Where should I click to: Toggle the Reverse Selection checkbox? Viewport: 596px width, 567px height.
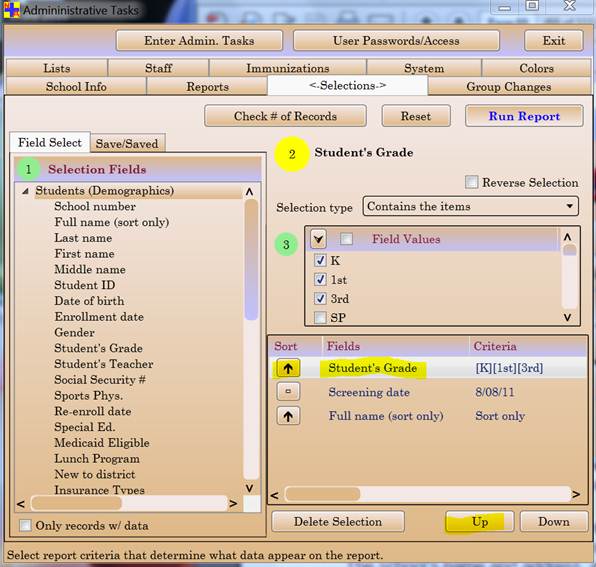click(x=471, y=182)
